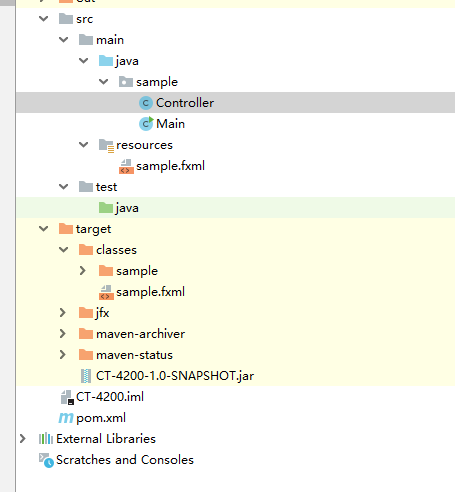455x492 pixels.
Task: Click the sample.fxml file icon under resources
Action: 126,166
